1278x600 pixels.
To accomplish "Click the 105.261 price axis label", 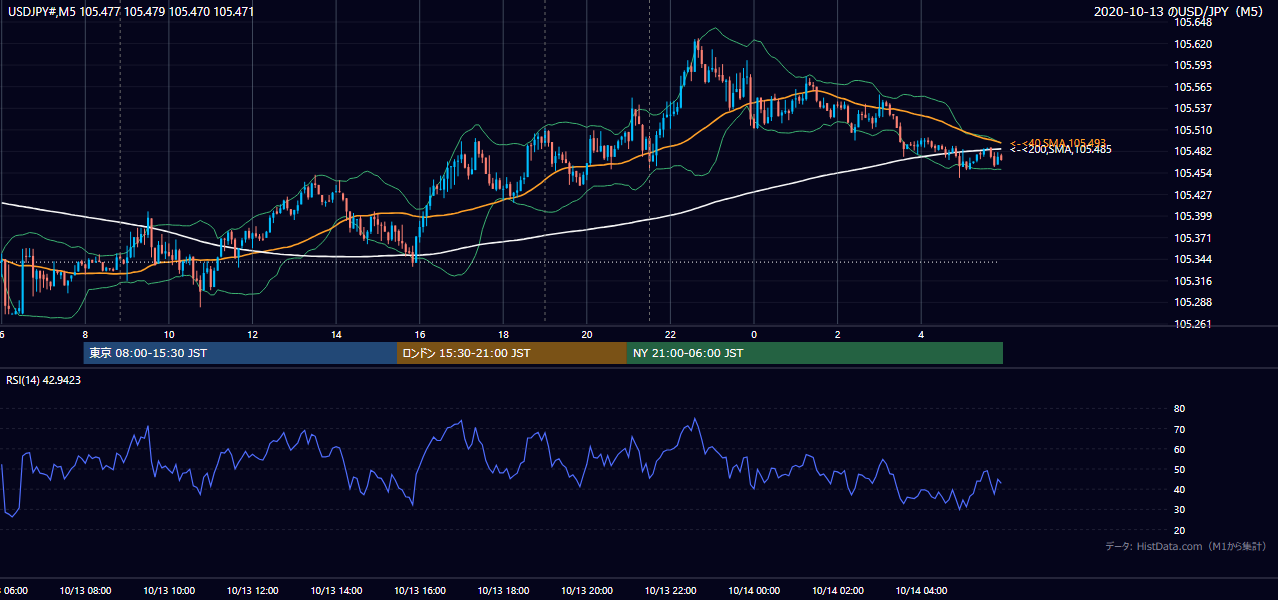I will (1192, 324).
